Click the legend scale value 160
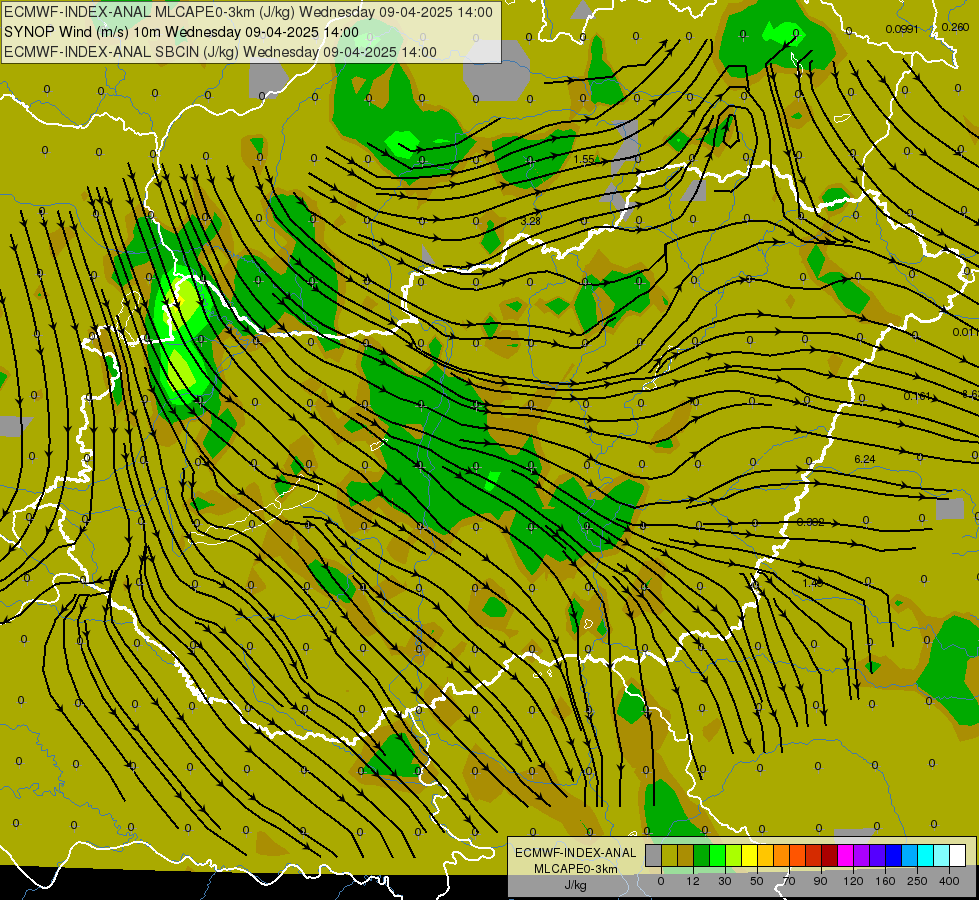Screen dimensions: 979x900 (885, 881)
